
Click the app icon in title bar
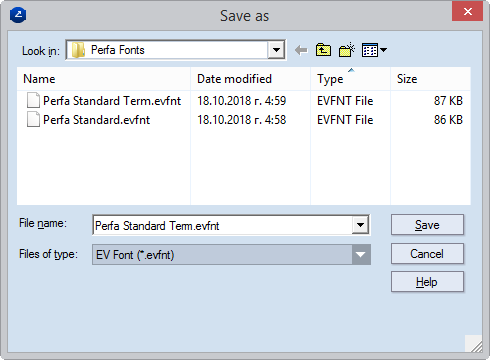click(x=18, y=15)
